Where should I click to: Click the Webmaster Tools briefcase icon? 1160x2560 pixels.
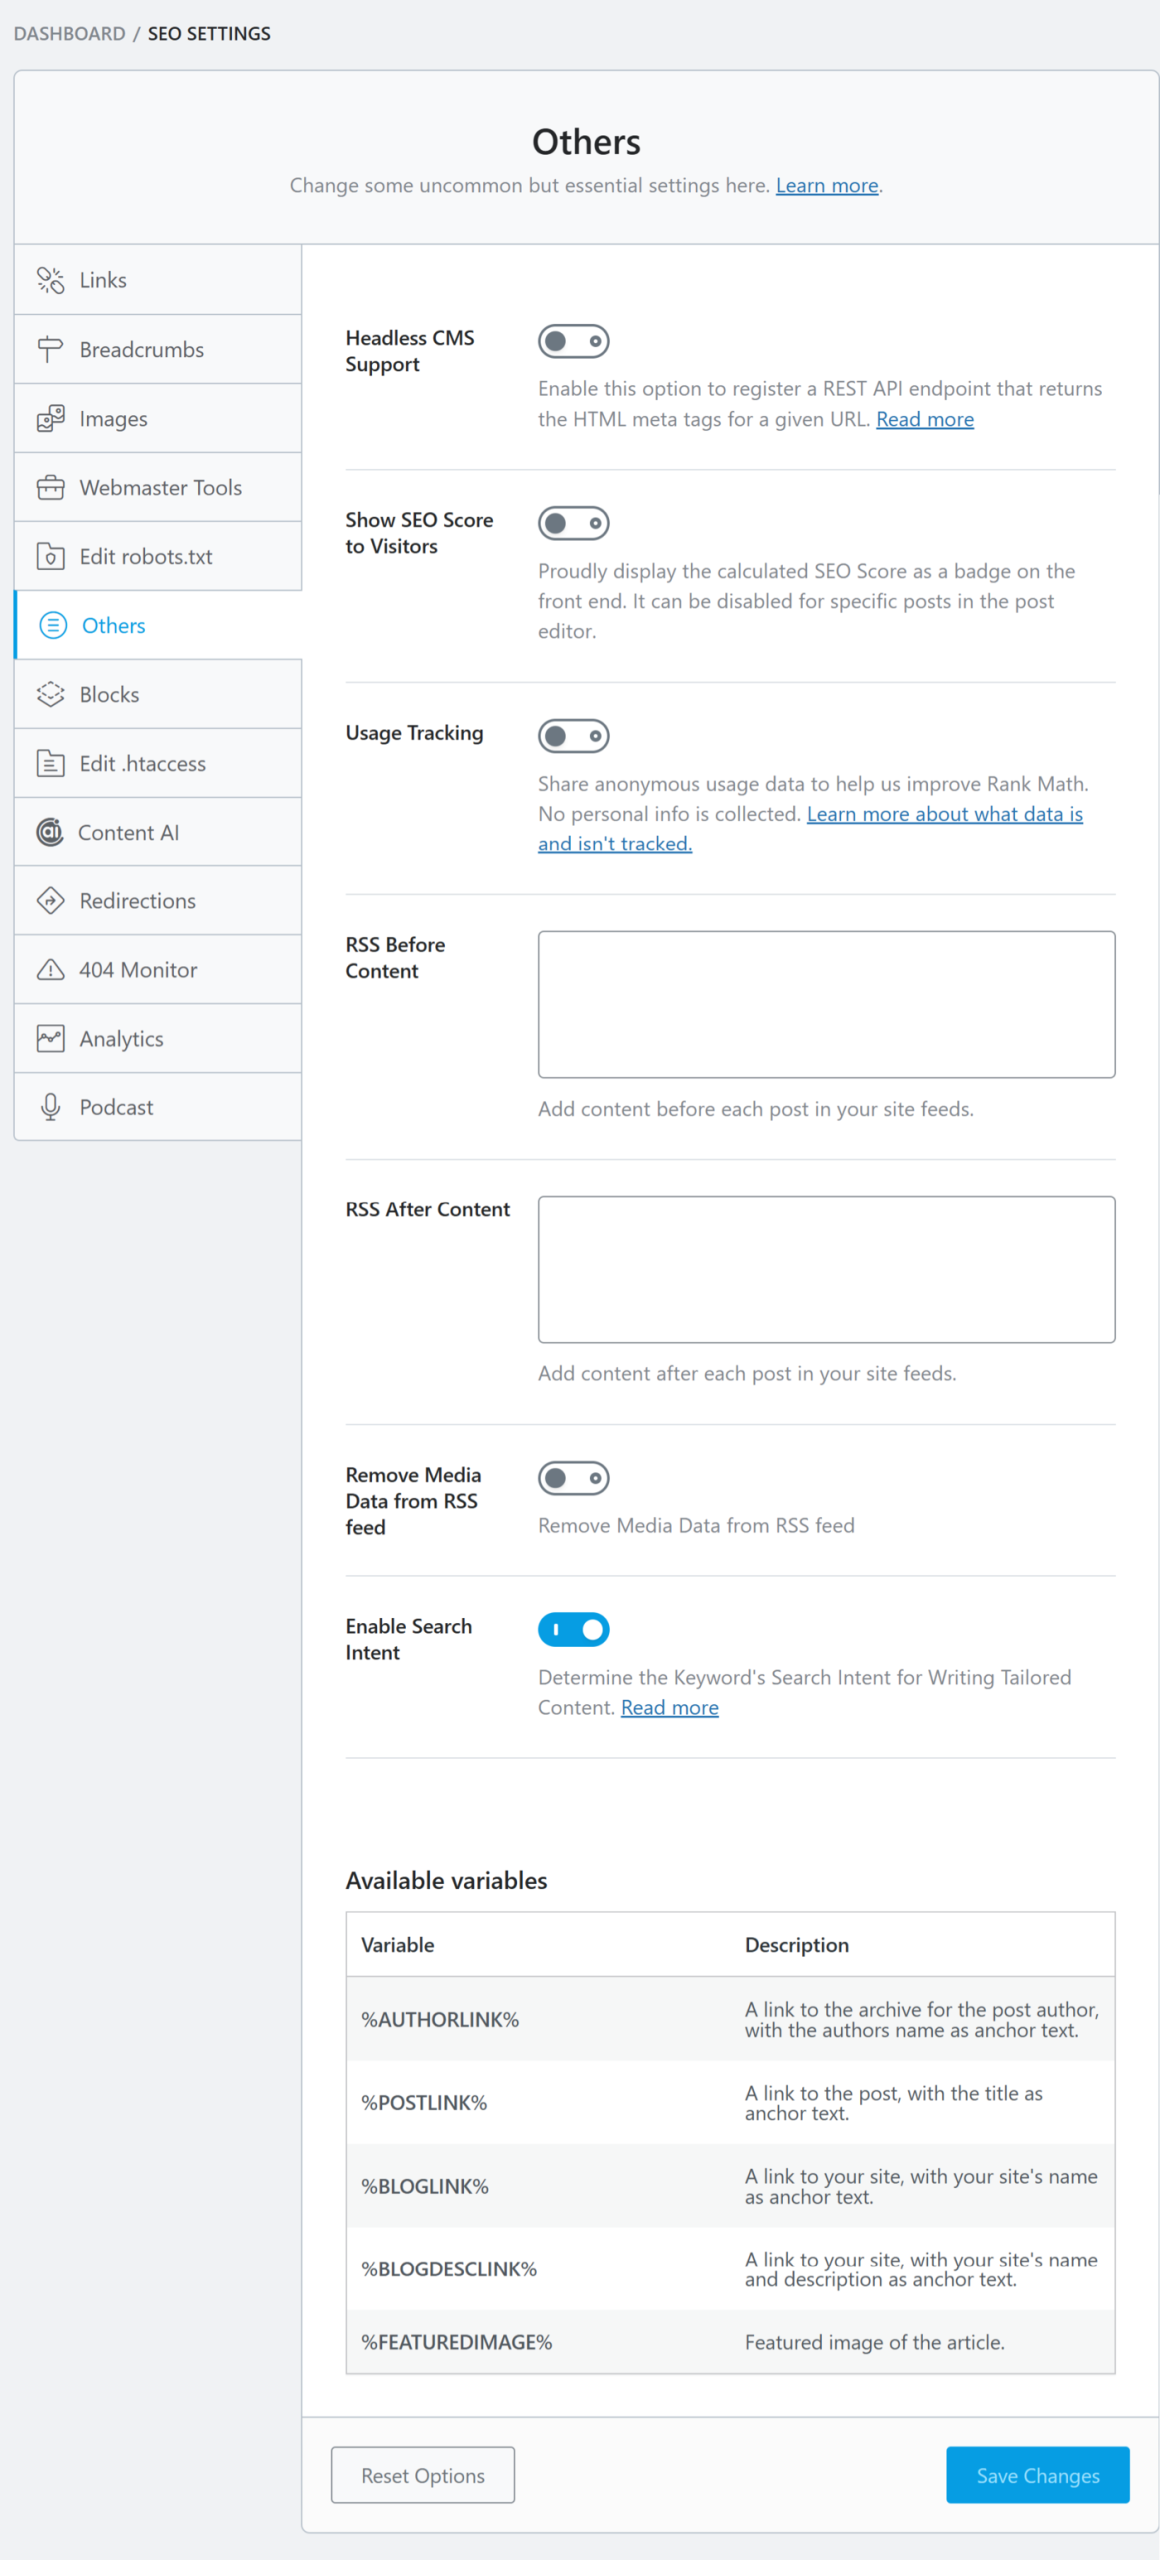pyautogui.click(x=50, y=487)
